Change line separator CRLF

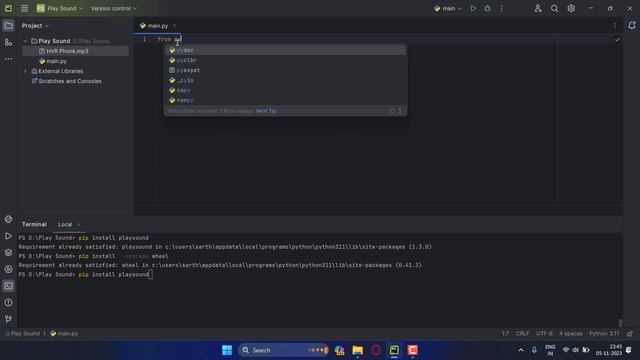[x=522, y=333]
